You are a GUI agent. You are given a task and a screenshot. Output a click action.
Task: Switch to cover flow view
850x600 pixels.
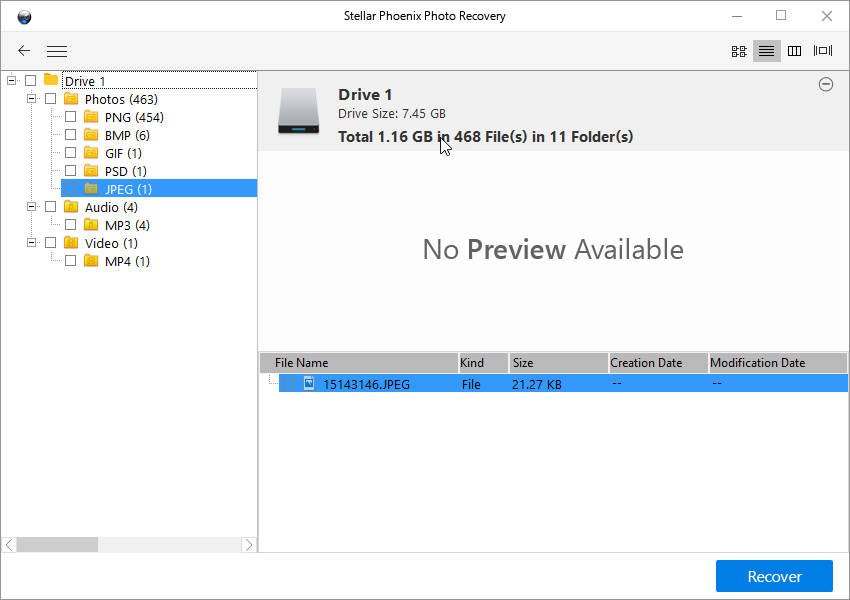pos(823,50)
